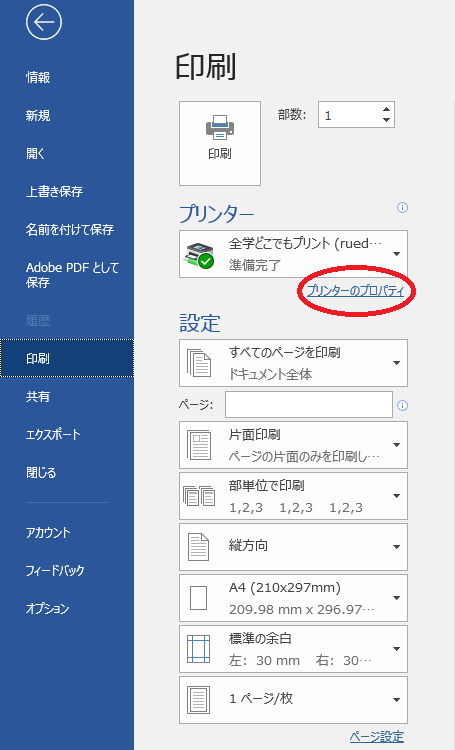Expand the すべてのページを印刷 dropdown

[293, 363]
